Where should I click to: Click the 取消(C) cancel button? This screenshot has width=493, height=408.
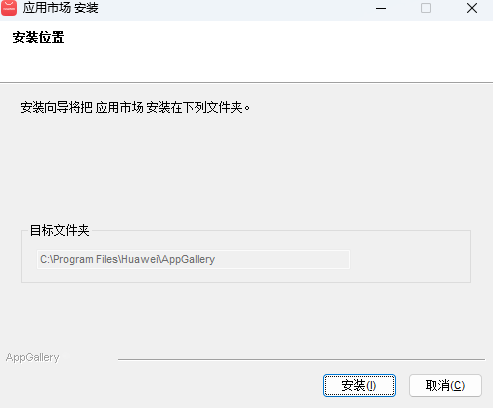pos(445,385)
